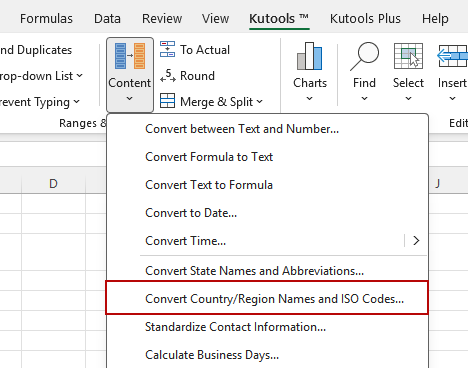Expand the Find dropdown chevron

coord(364,98)
